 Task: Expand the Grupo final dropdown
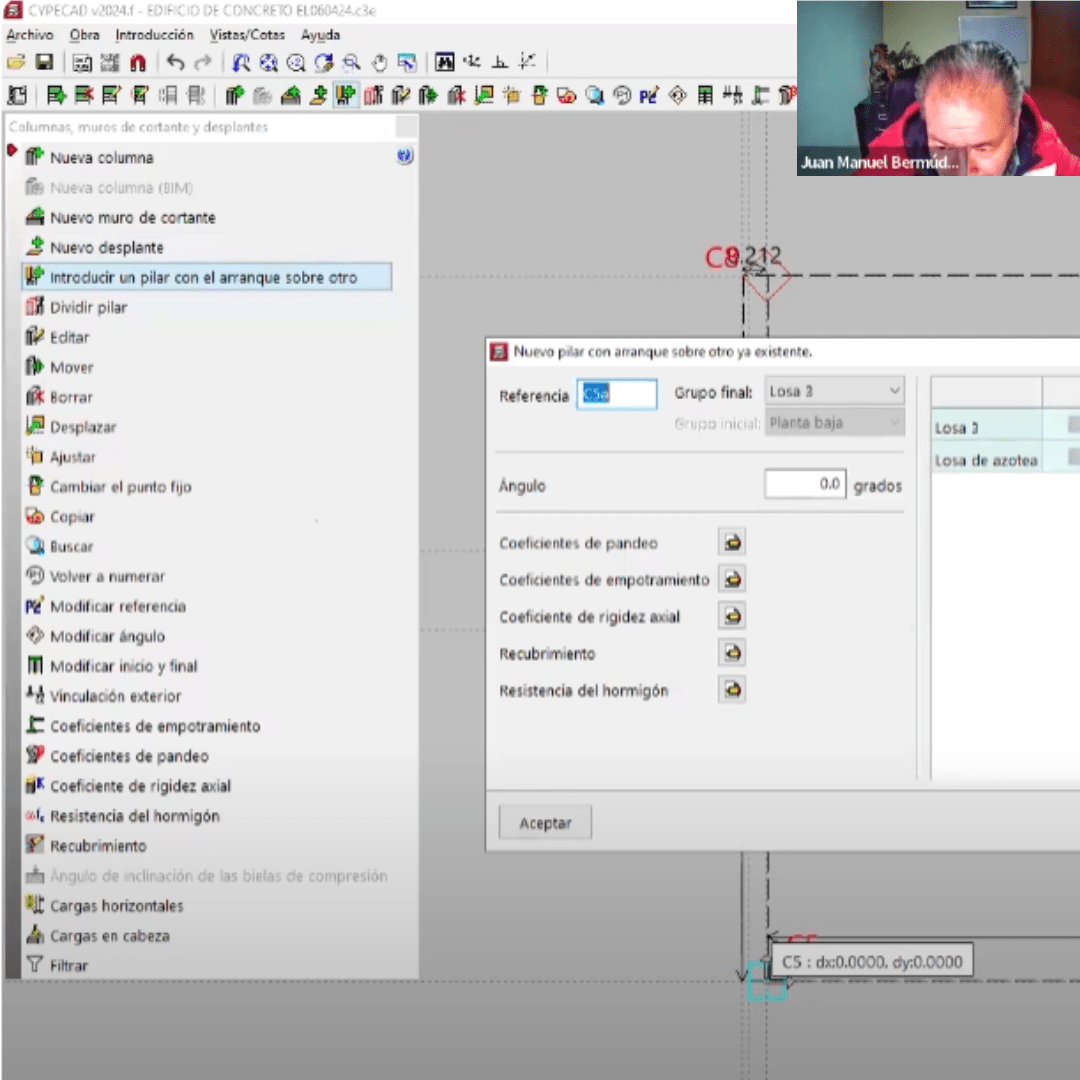[x=834, y=391]
